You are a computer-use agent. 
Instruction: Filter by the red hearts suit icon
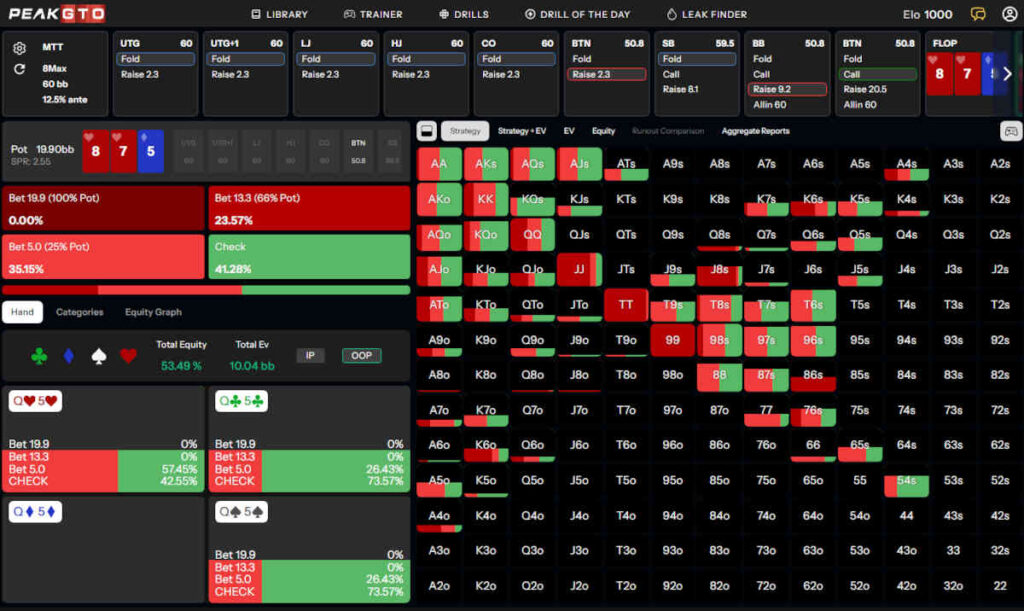[128, 356]
